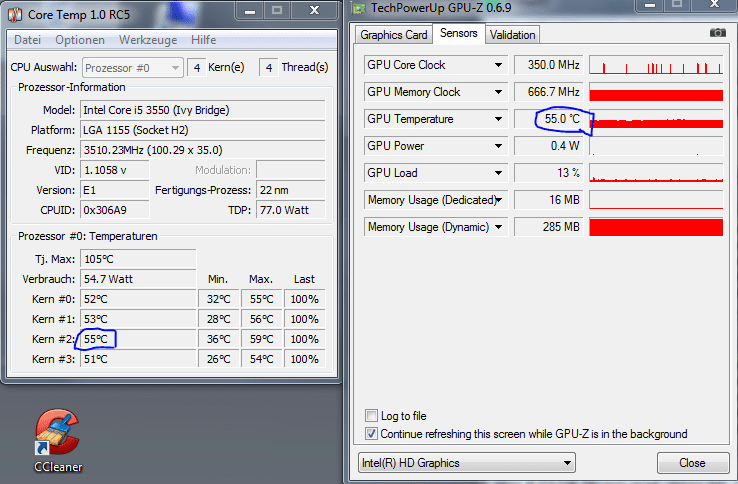The height and width of the screenshot is (484, 738).
Task: Click the Close button in GPU-Z
Action: pyautogui.click(x=692, y=463)
